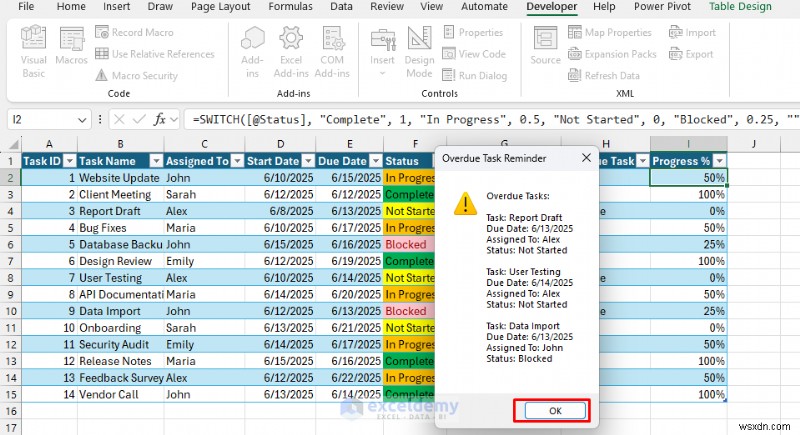The height and width of the screenshot is (435, 800).
Task: Click Run Dialog
Action: click(474, 75)
